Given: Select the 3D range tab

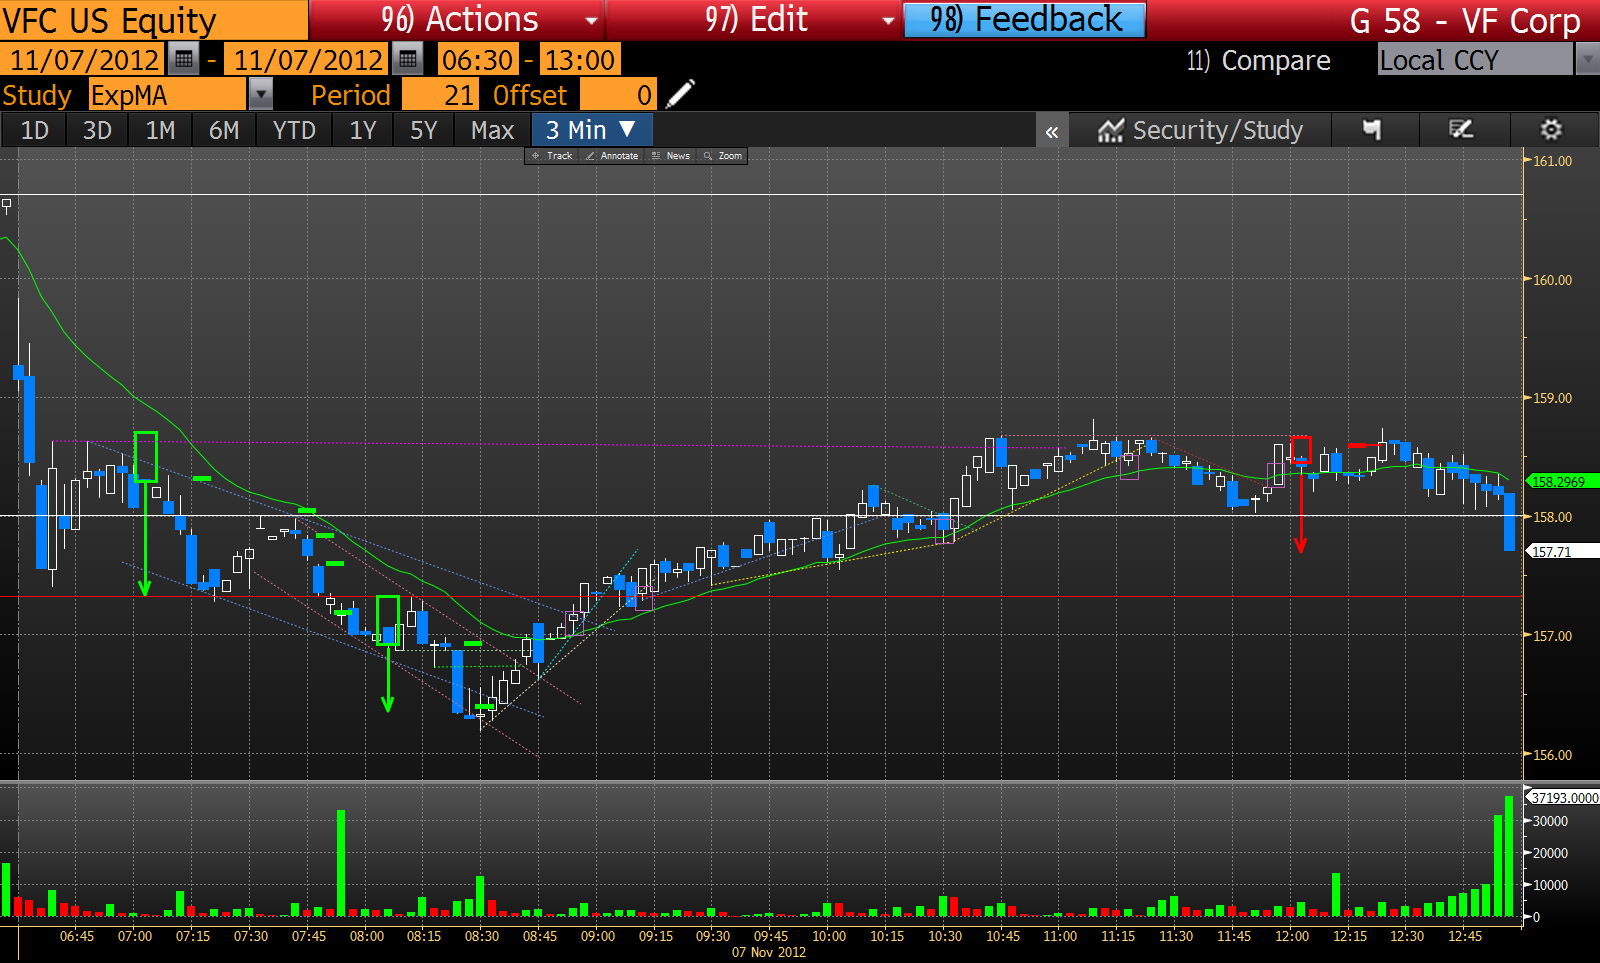Looking at the screenshot, I should (97, 130).
